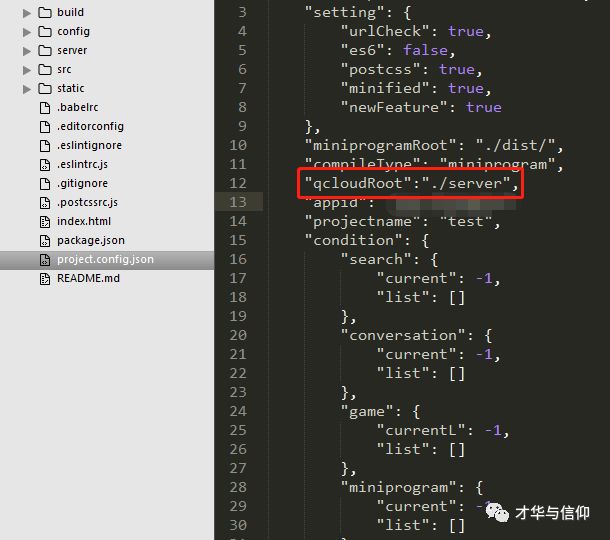Click the "urlCheck" key text
Screen dimensions: 610x540
(385, 31)
